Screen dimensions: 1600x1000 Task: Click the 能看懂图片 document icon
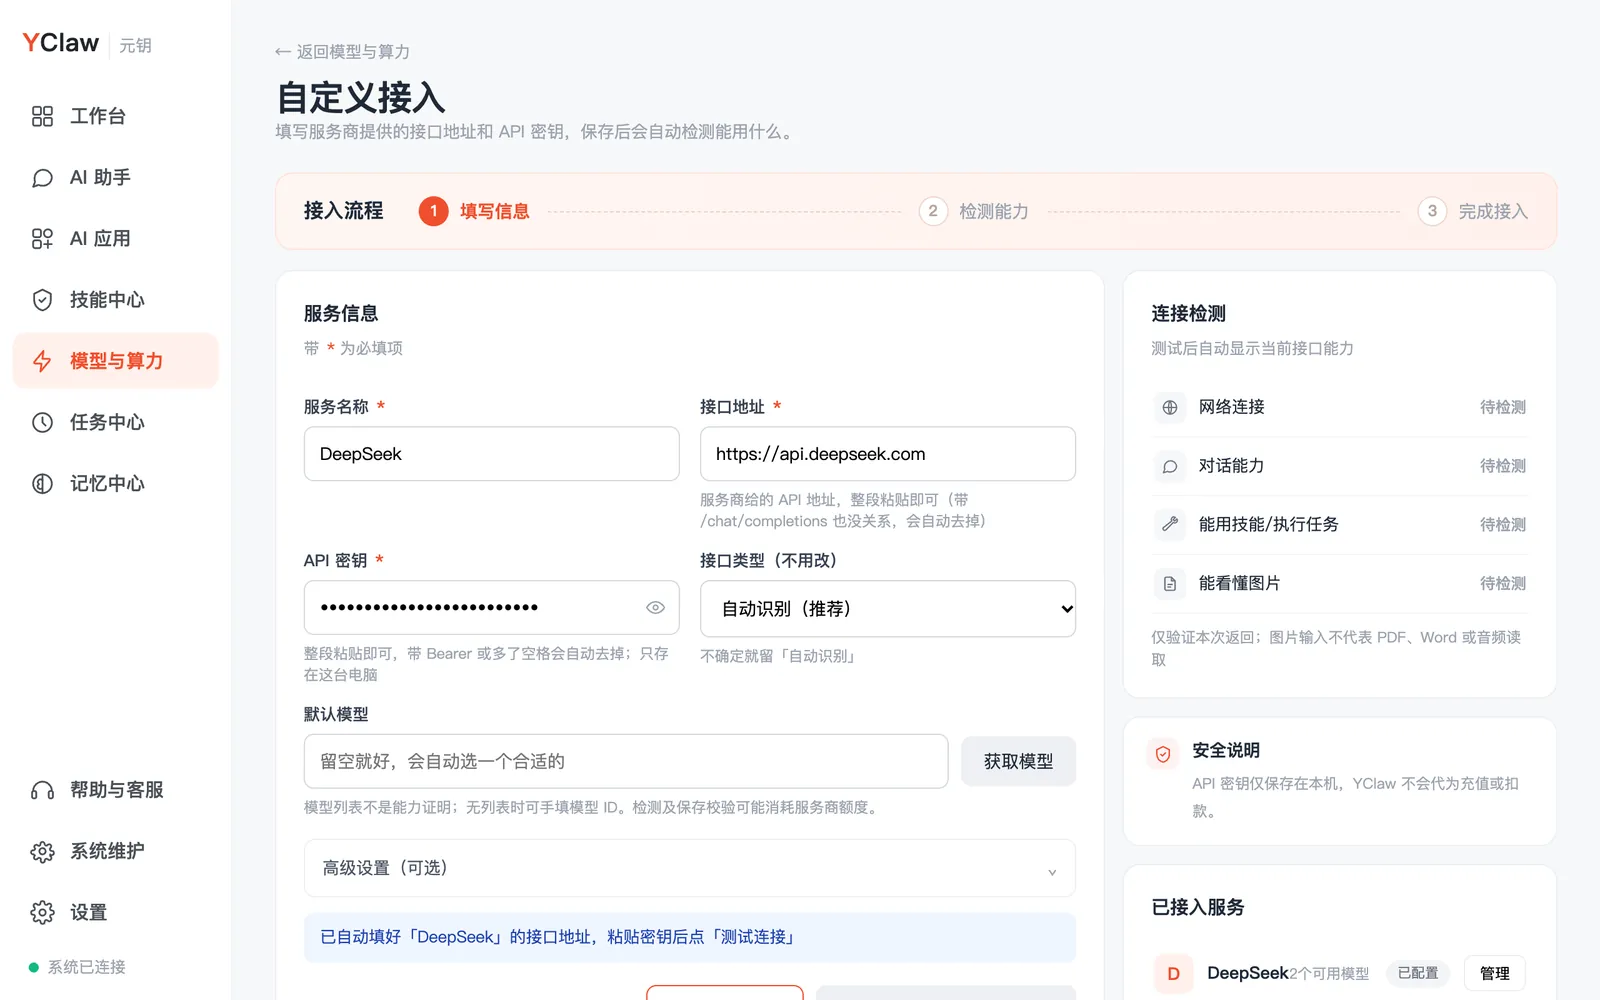1170,583
